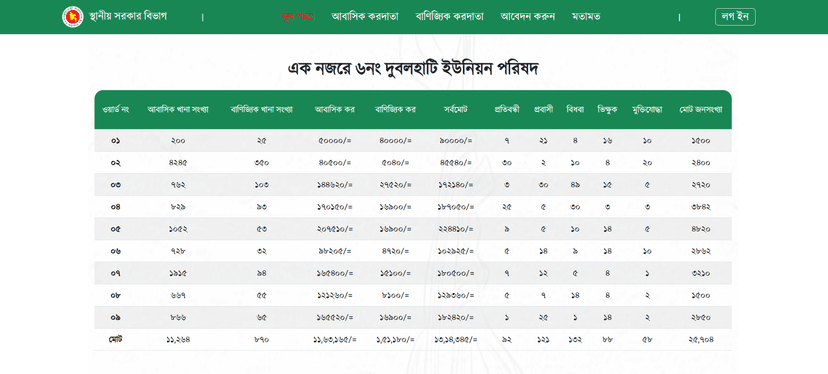
Task: Click total commercial tax ১,৫১,১৮০/=
Action: click(396, 340)
